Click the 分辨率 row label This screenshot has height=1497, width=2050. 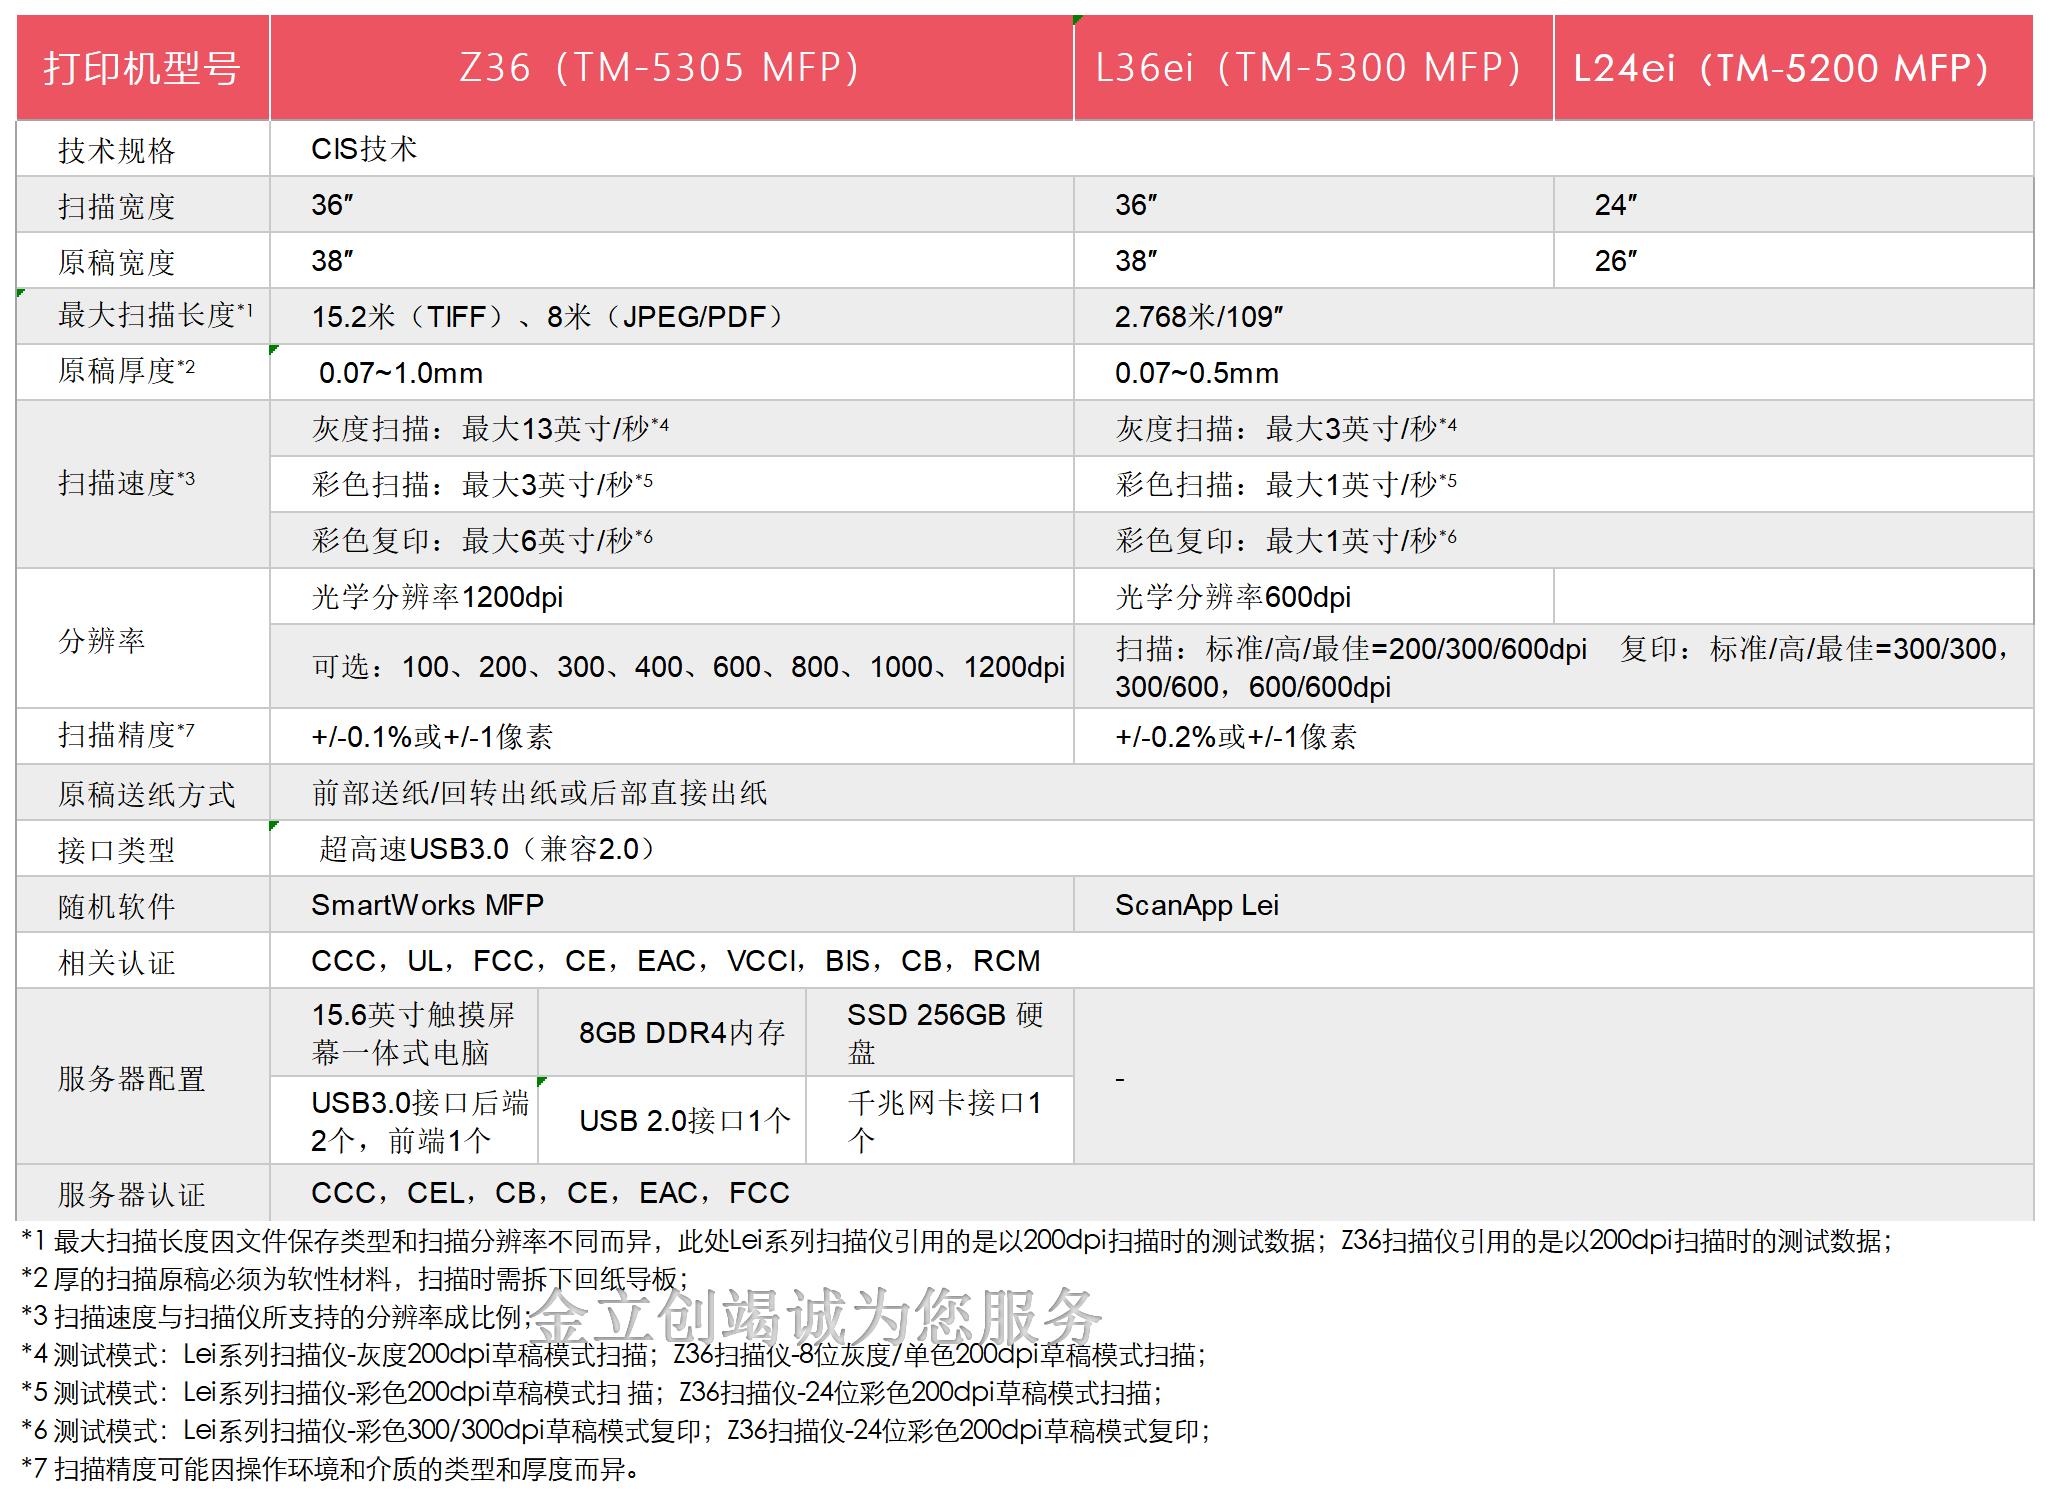143,639
